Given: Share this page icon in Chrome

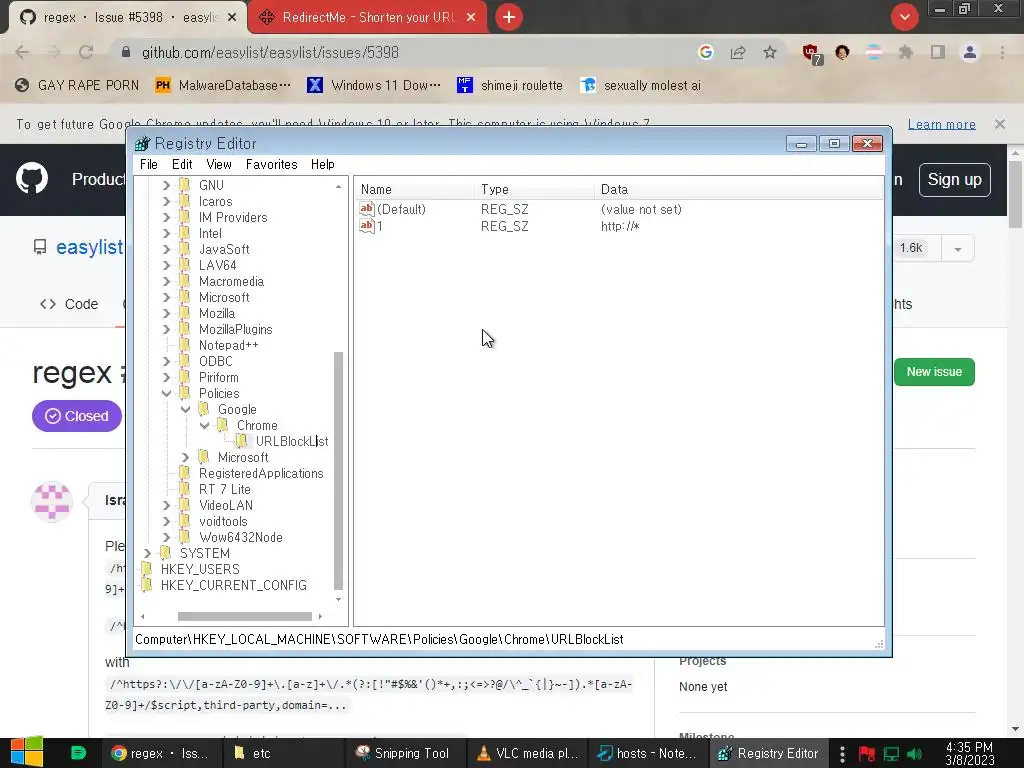Looking at the screenshot, I should pos(738,52).
